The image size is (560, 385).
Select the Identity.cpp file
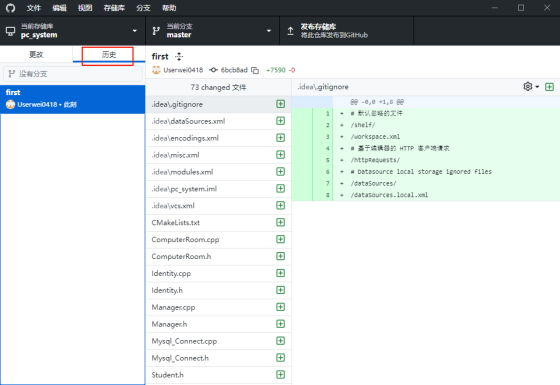[x=218, y=273]
